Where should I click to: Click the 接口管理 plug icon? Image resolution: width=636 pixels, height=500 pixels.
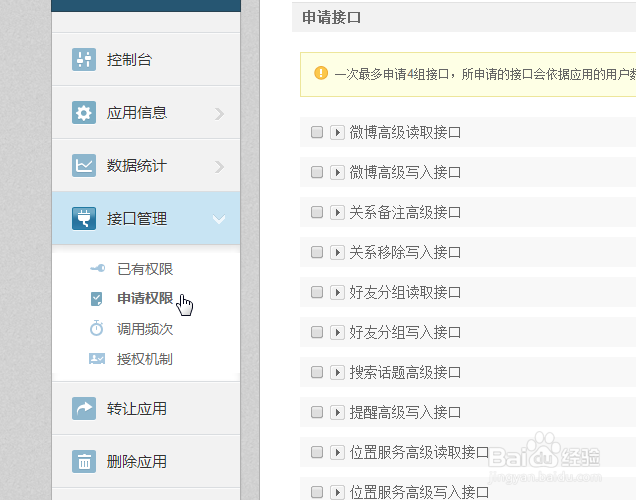point(84,219)
